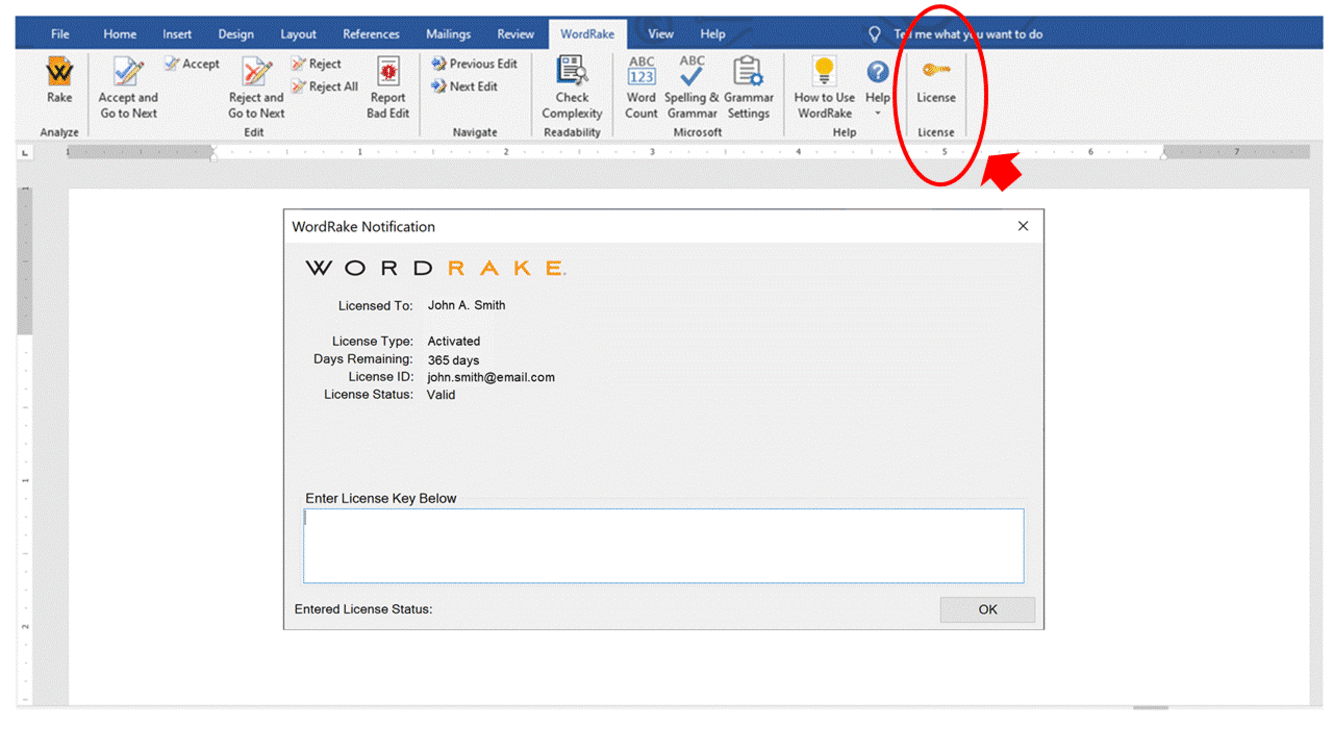Screen dimensions: 1333x750
Task: Open the Help ribbon tab
Action: tap(713, 34)
